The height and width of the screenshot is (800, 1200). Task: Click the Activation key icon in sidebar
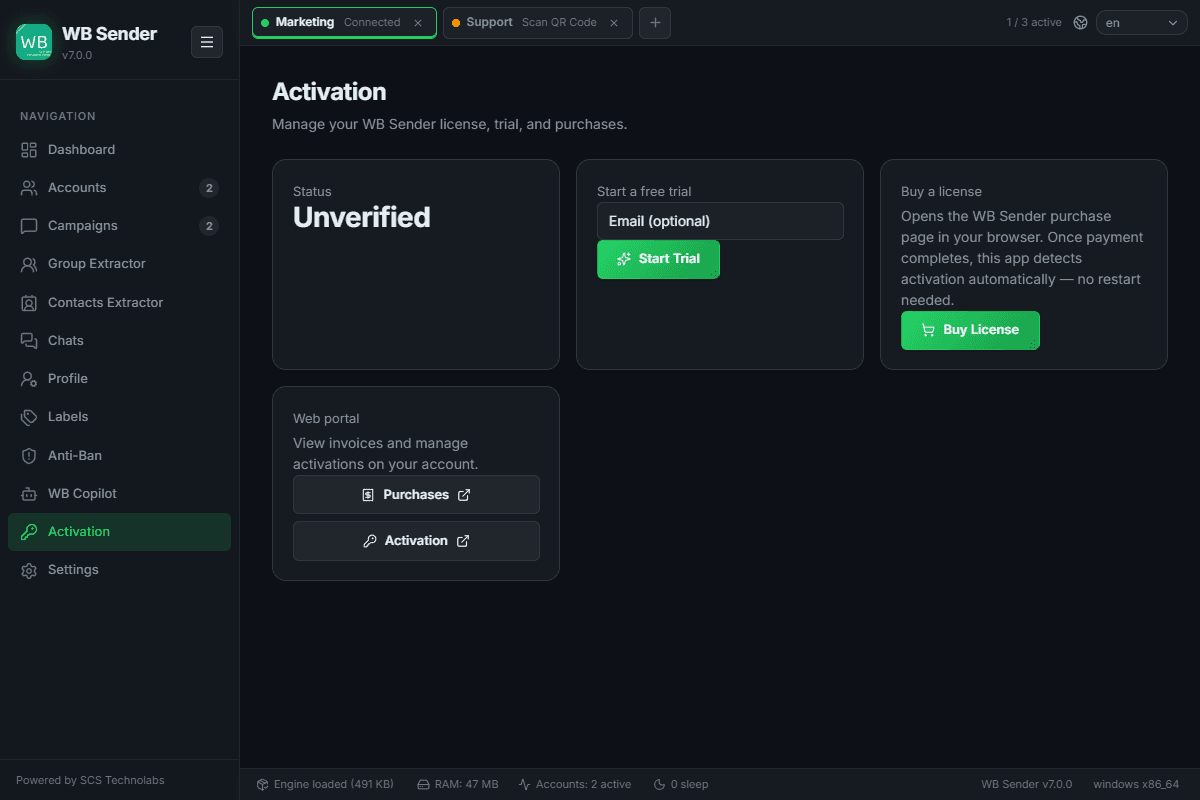click(x=29, y=532)
